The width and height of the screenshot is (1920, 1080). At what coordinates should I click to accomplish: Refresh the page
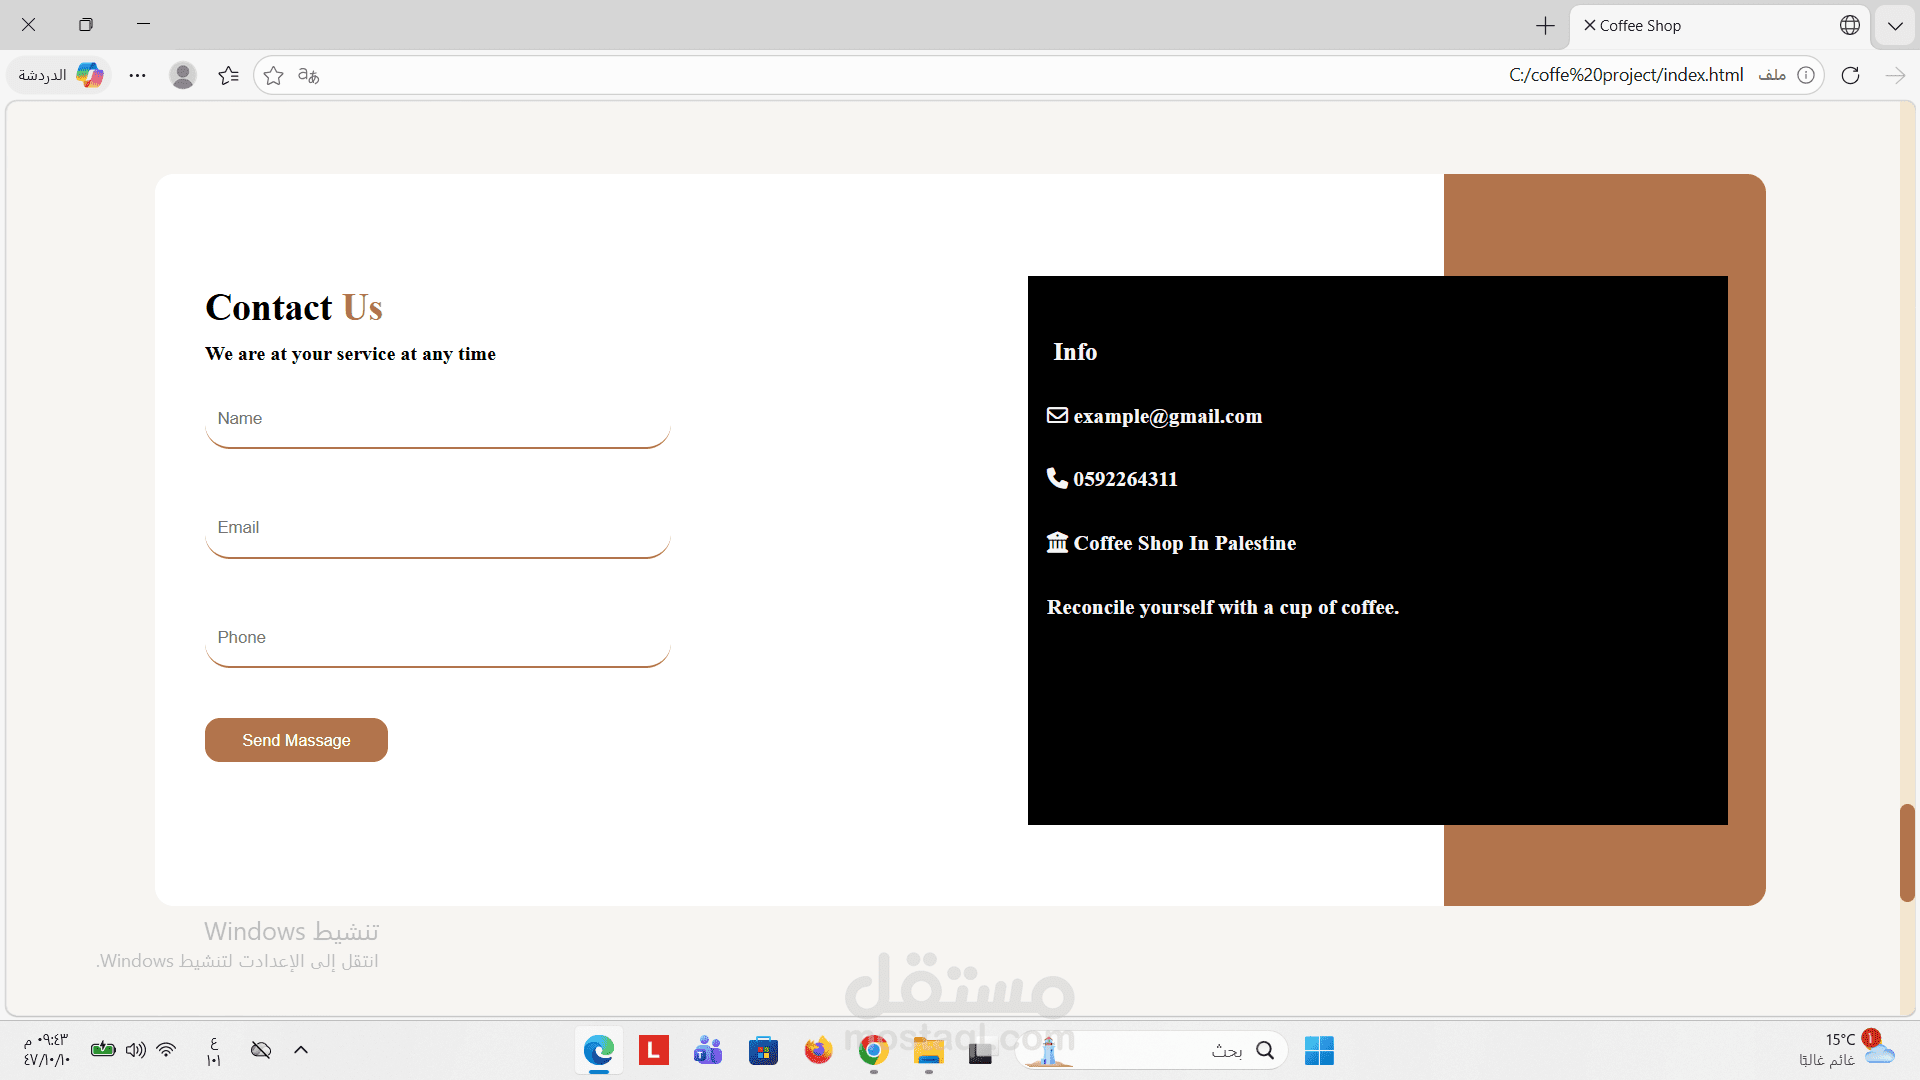pos(1850,75)
